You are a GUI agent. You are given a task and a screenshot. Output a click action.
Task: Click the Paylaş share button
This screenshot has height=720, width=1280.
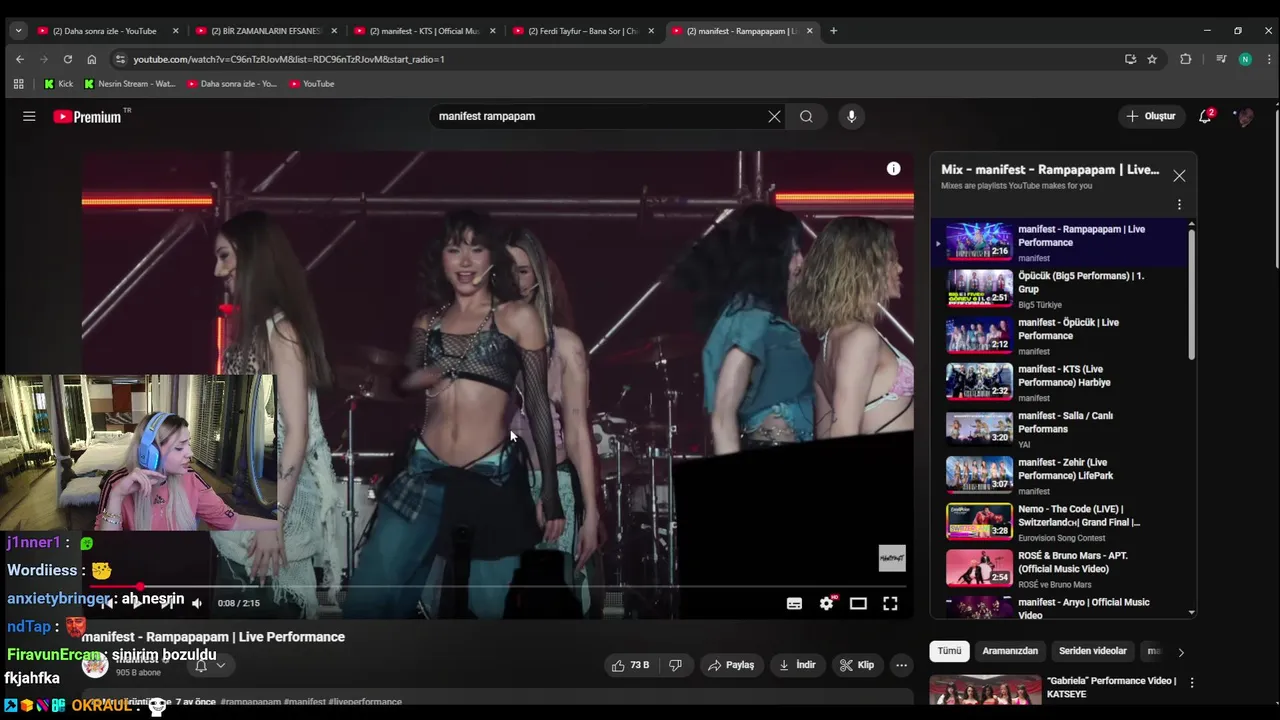(x=731, y=665)
